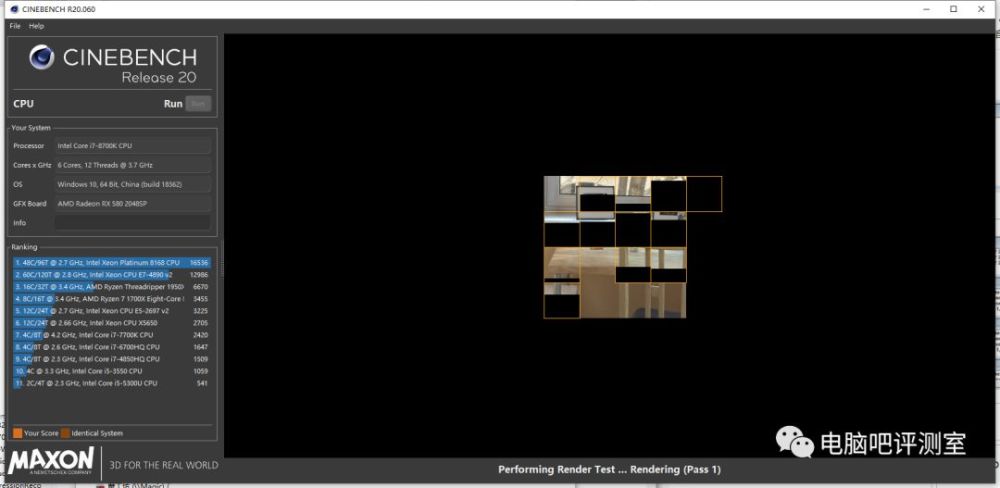
Task: Select ranking row Core i5-3550
Action: click(112, 371)
